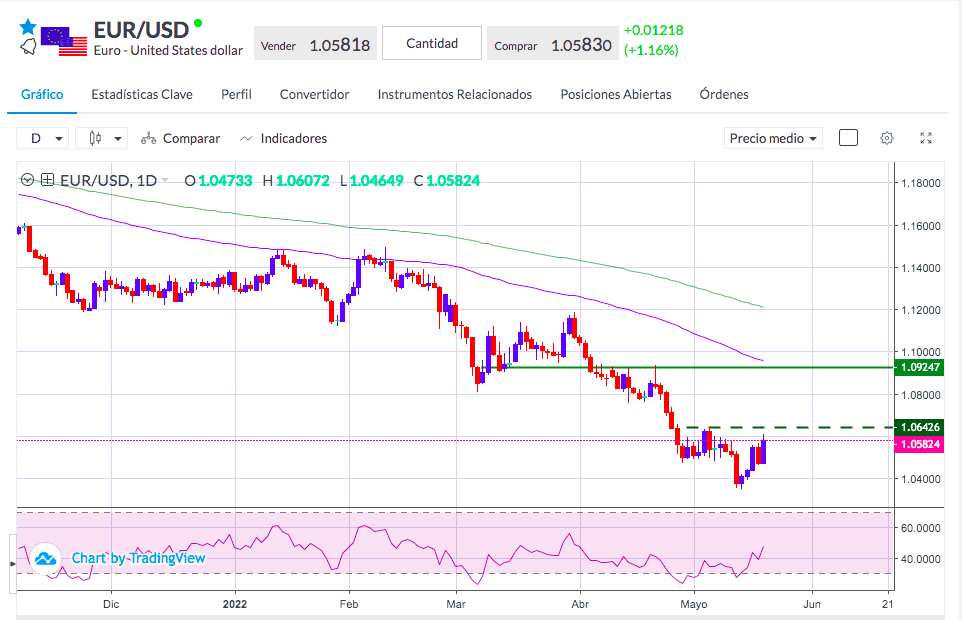Click the Mar date label
Image resolution: width=962 pixels, height=620 pixels.
456,604
